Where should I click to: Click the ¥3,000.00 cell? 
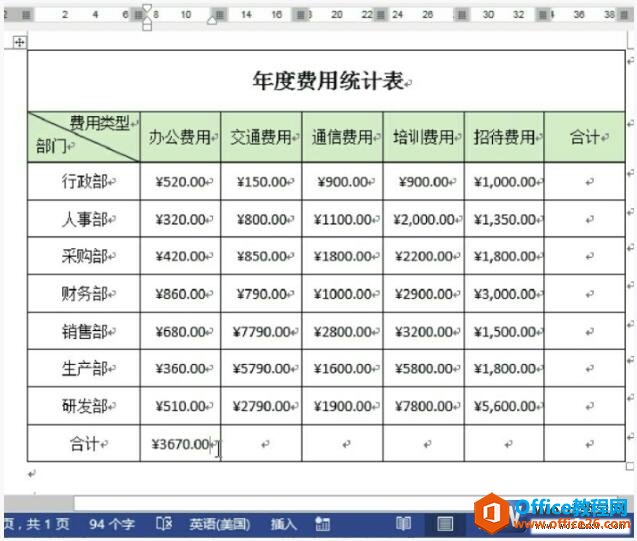pos(505,294)
